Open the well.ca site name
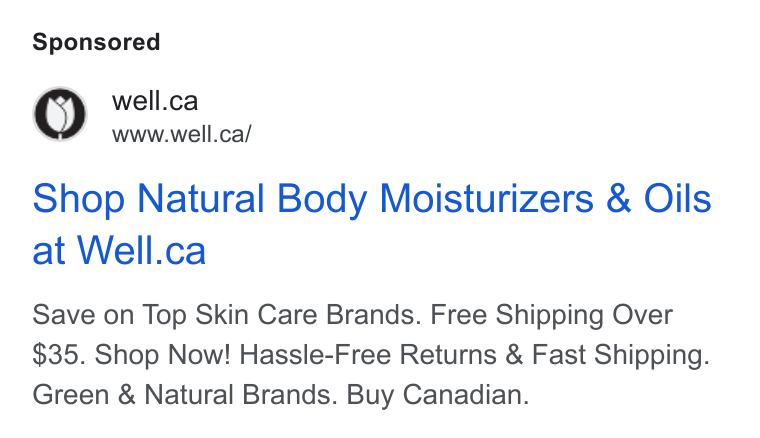 coord(155,101)
